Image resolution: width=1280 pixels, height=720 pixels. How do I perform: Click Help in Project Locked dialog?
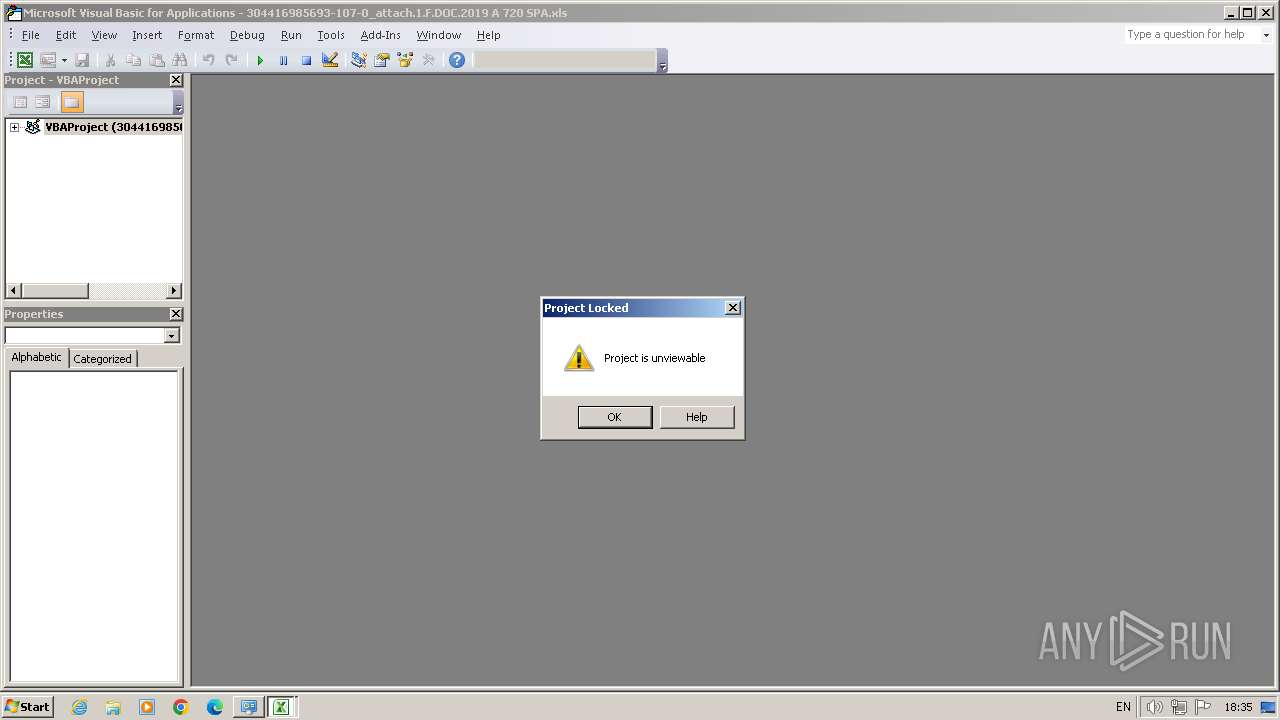coord(697,417)
